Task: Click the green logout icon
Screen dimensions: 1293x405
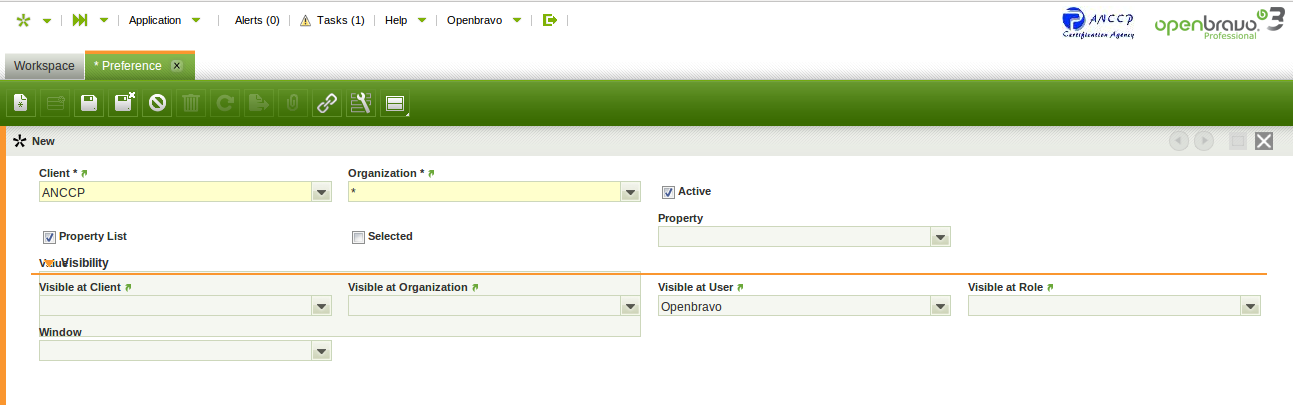Action: point(549,20)
